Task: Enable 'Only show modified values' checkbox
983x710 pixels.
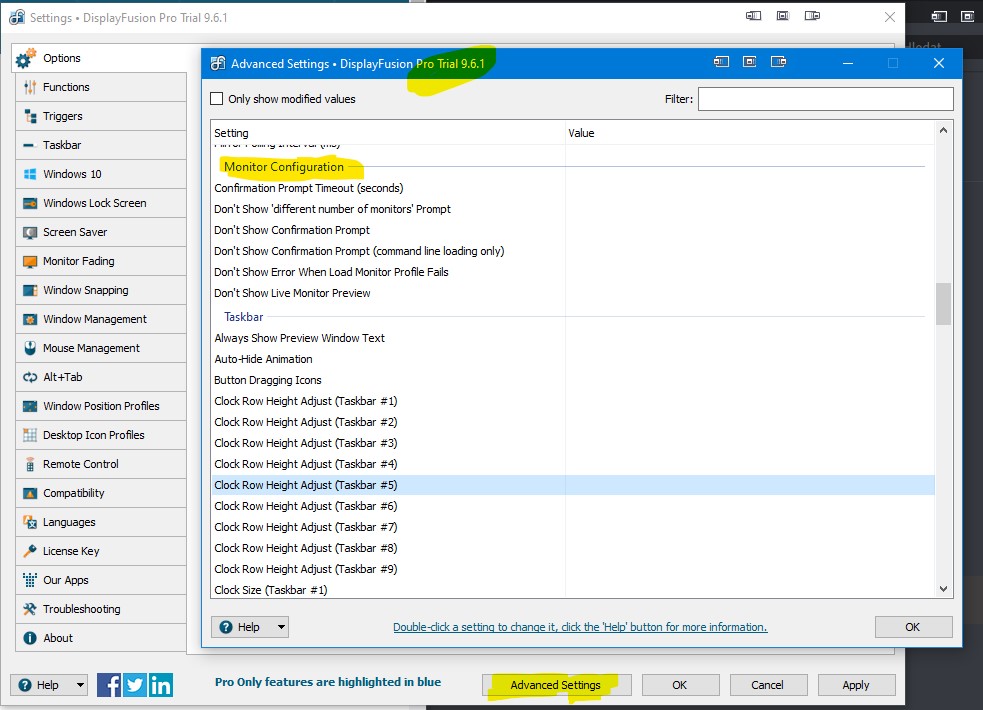Action: [217, 99]
